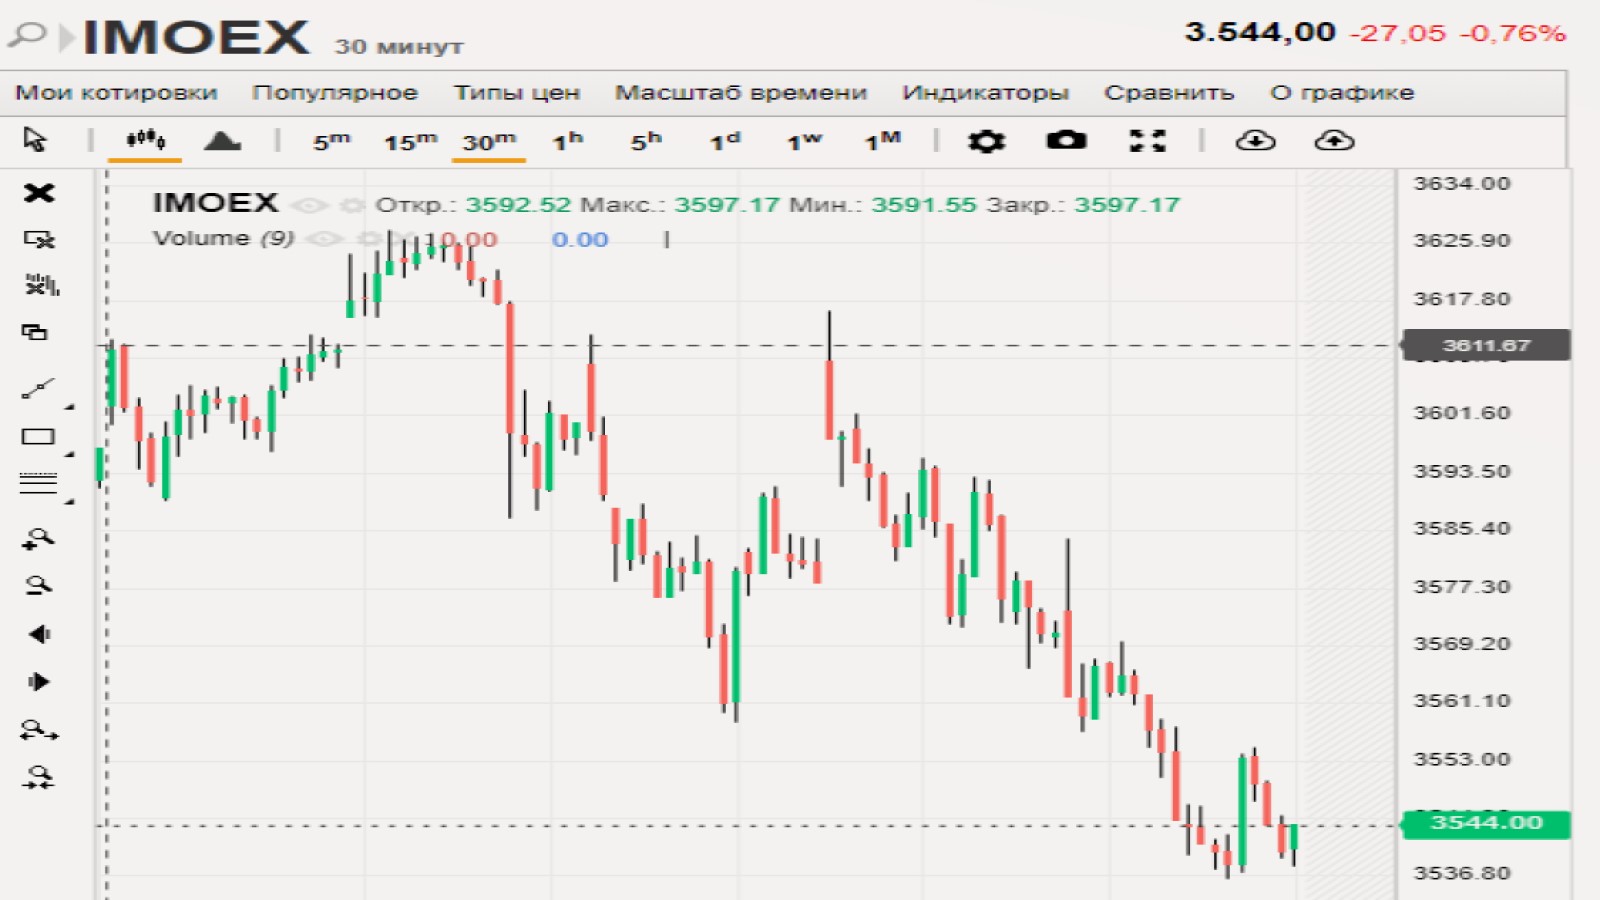This screenshot has height=900, width=1600.
Task: Click the symbol search magnifier icon
Action: click(x=27, y=36)
